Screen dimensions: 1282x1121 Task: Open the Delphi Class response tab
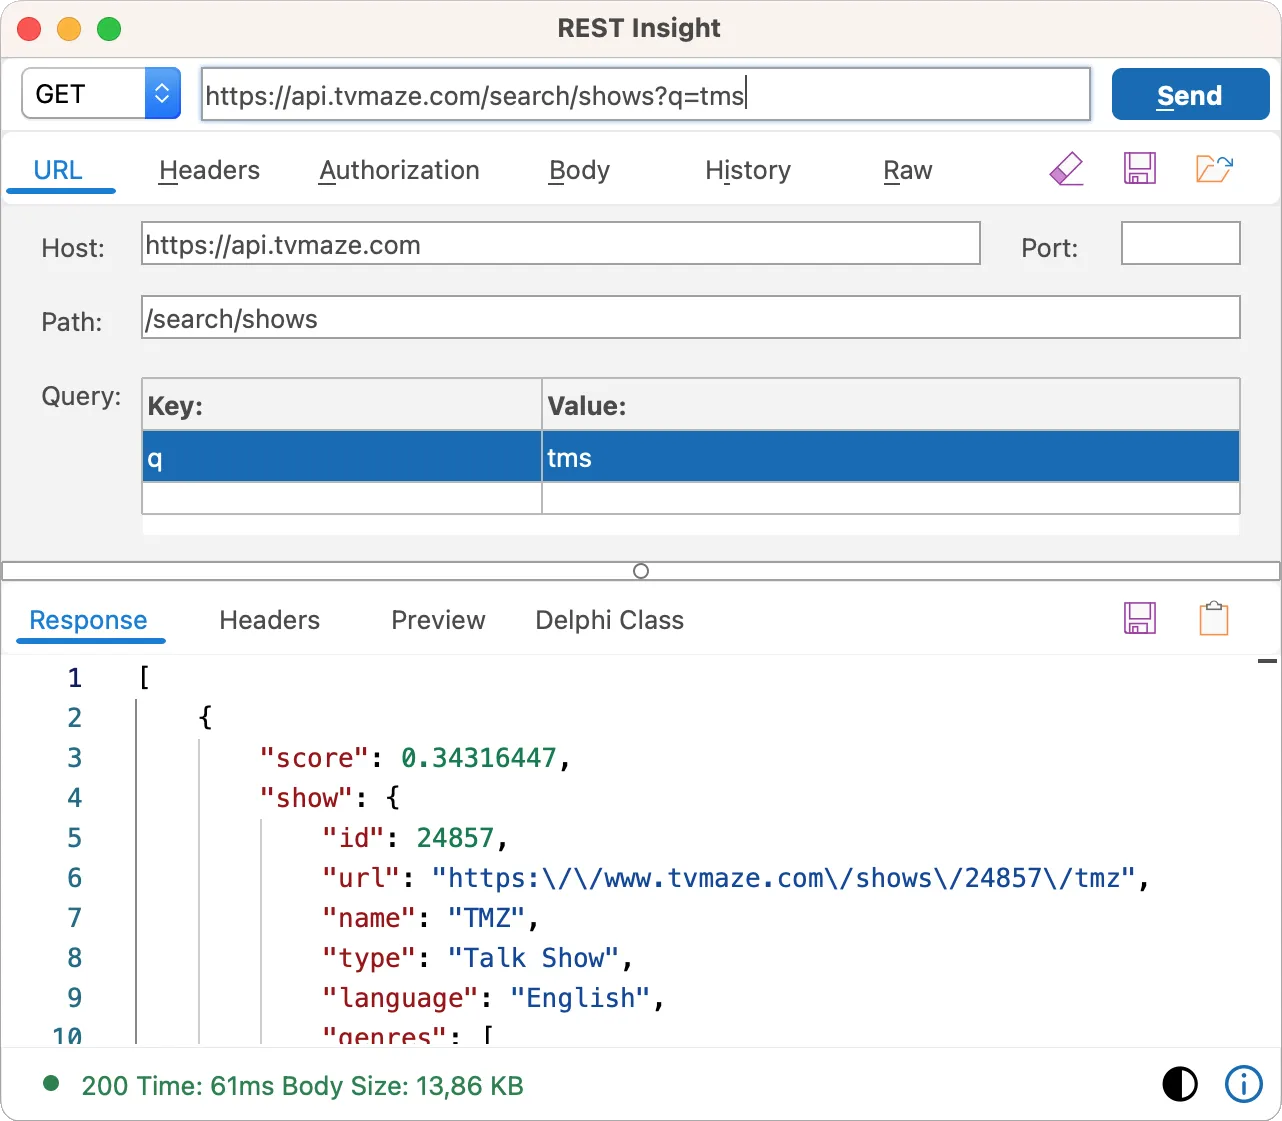pos(609,621)
